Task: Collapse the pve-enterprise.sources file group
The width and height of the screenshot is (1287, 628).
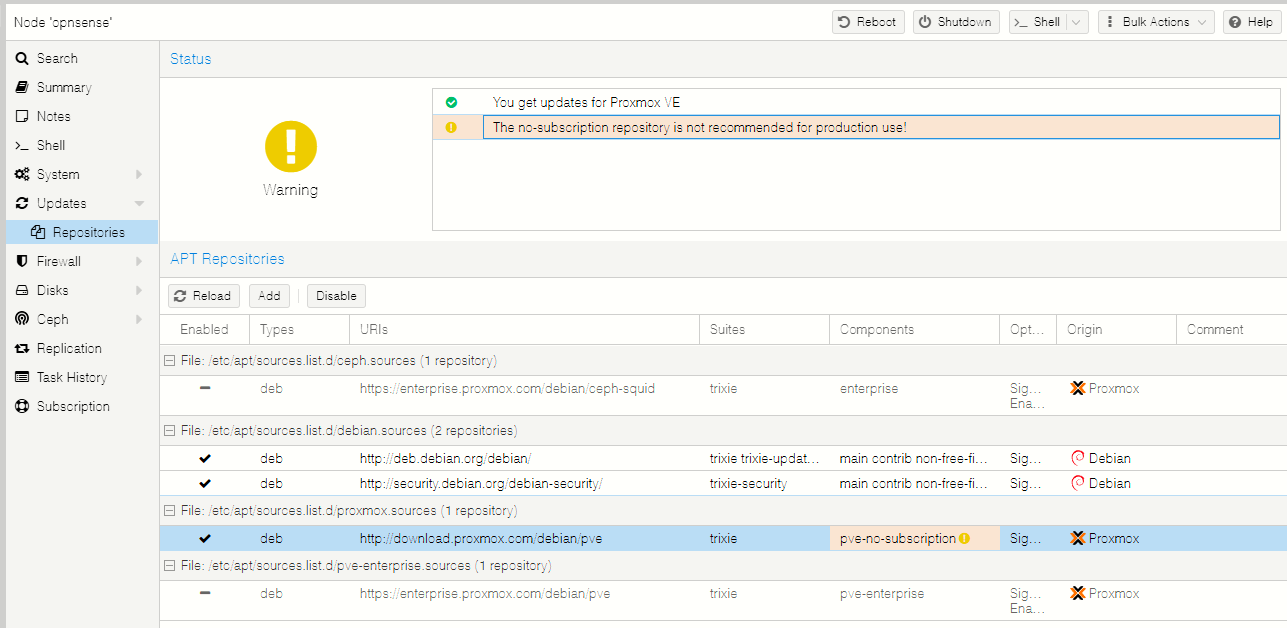Action: pos(168,566)
